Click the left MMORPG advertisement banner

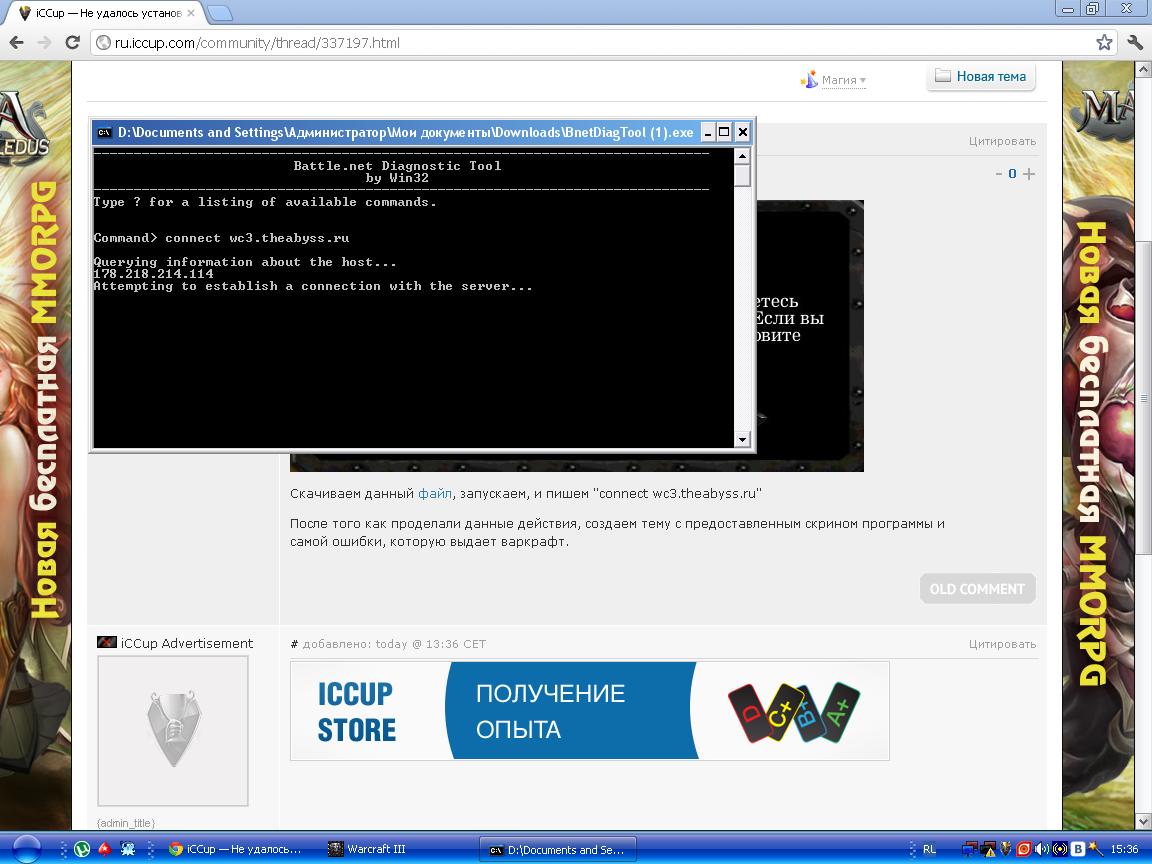[x=35, y=445]
